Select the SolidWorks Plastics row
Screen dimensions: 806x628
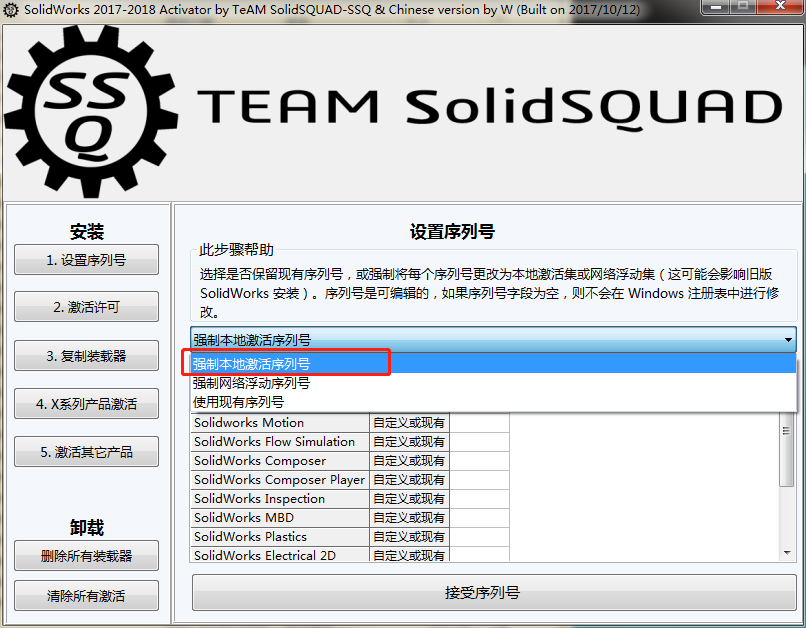click(350, 537)
